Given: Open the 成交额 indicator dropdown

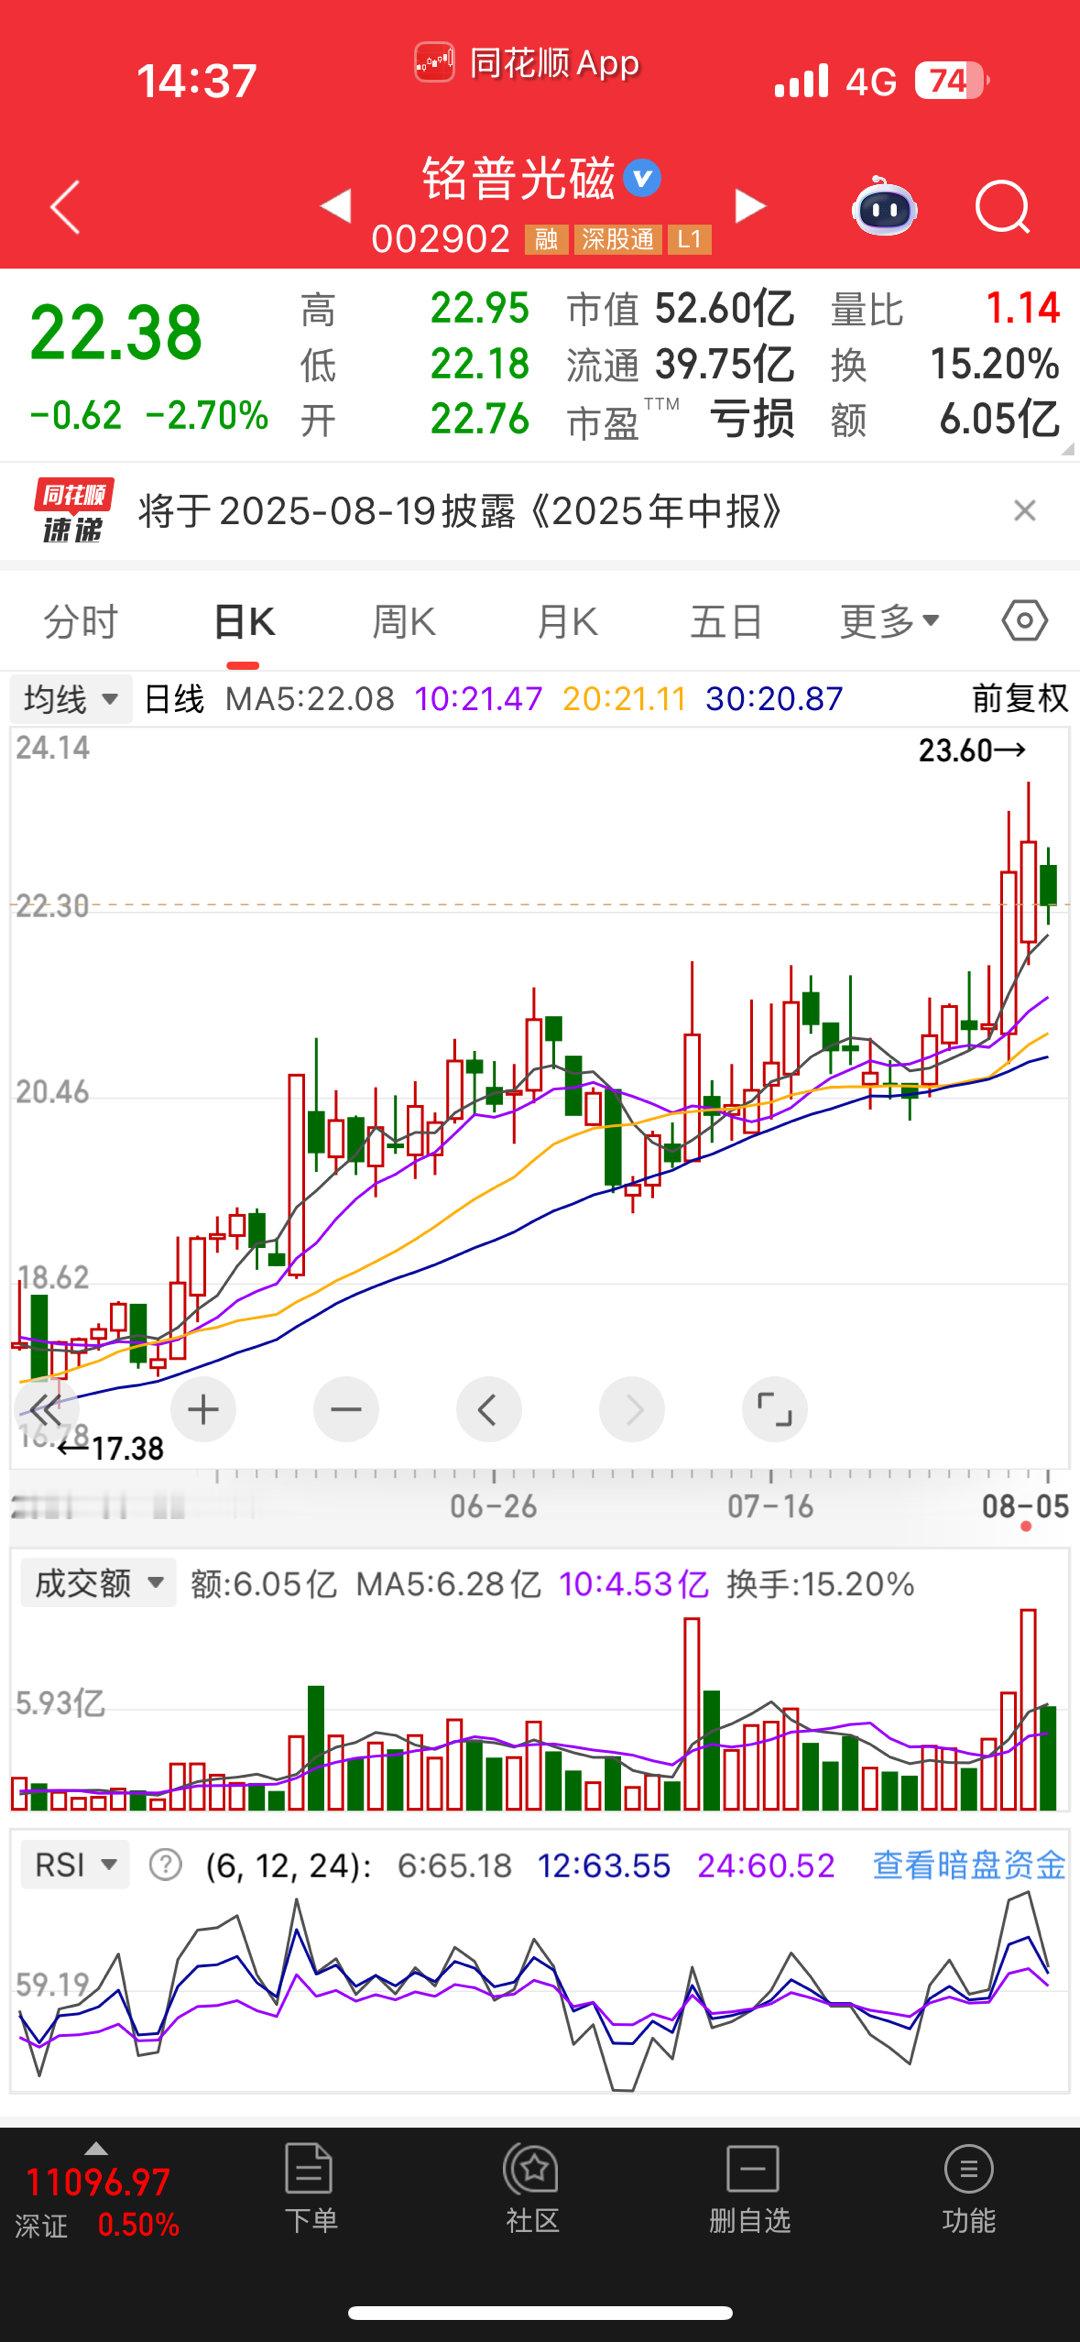Looking at the screenshot, I should click(x=98, y=1583).
